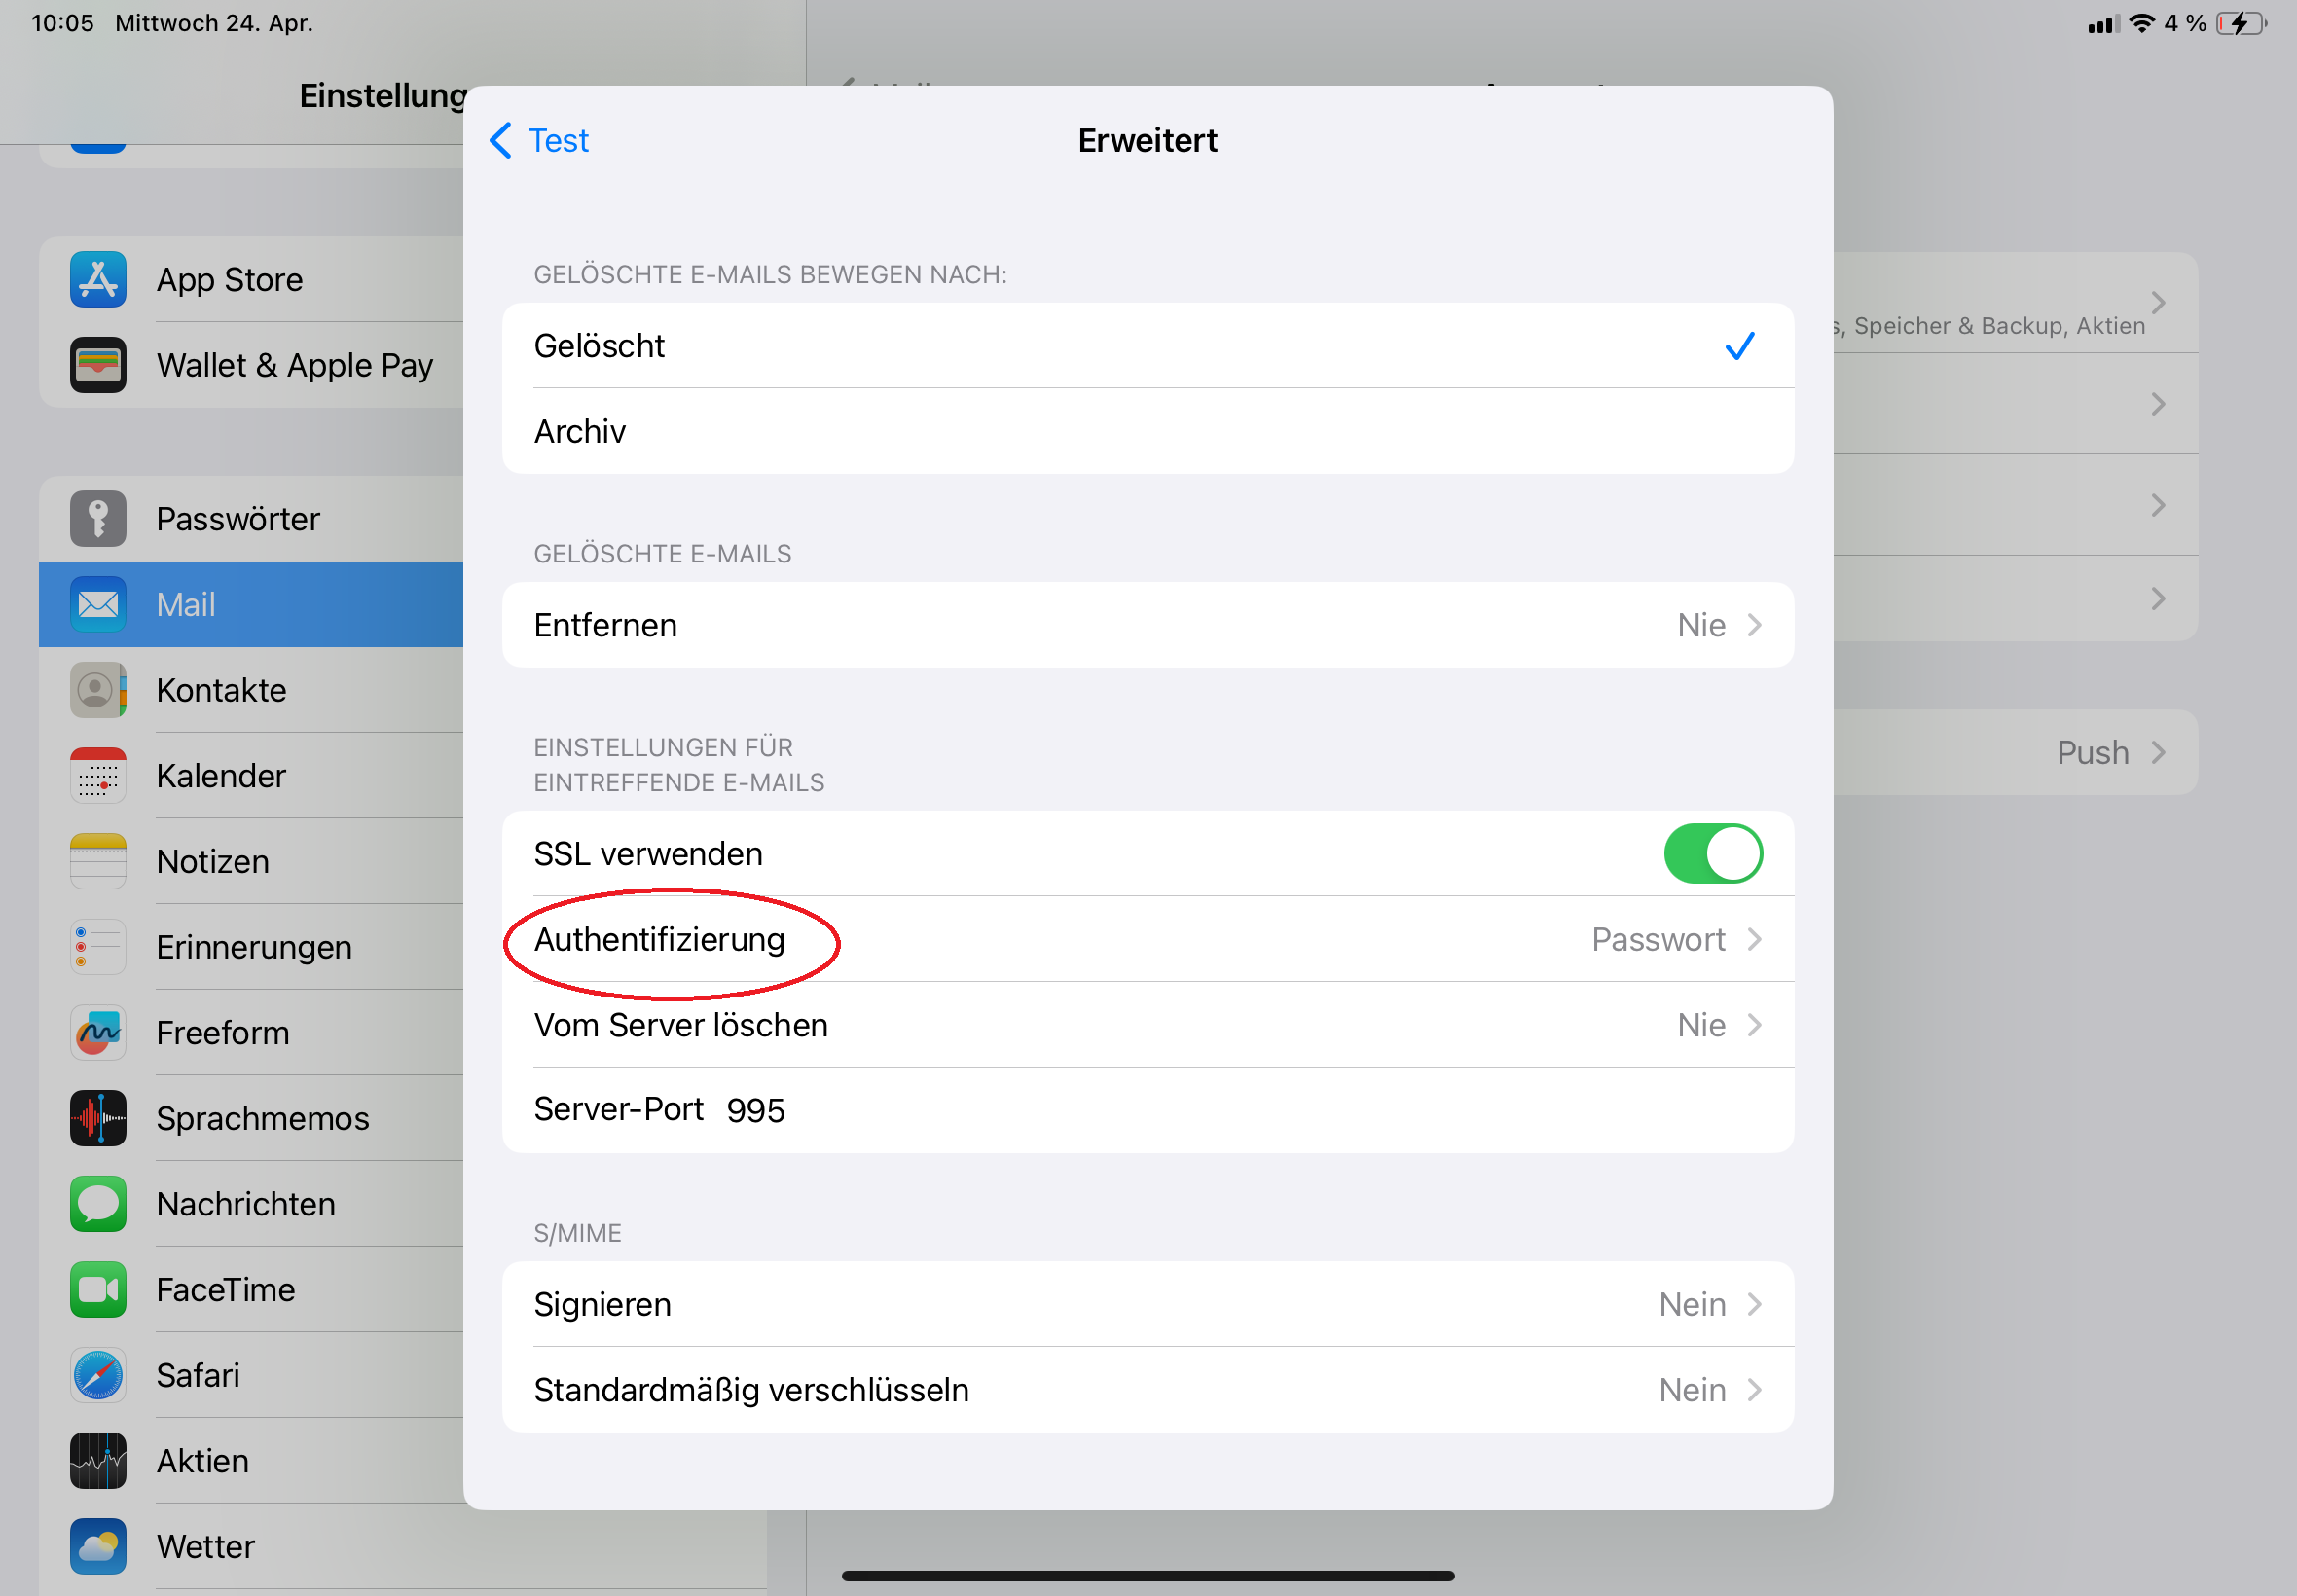Open Vom Server löschen options

pos(1148,1025)
